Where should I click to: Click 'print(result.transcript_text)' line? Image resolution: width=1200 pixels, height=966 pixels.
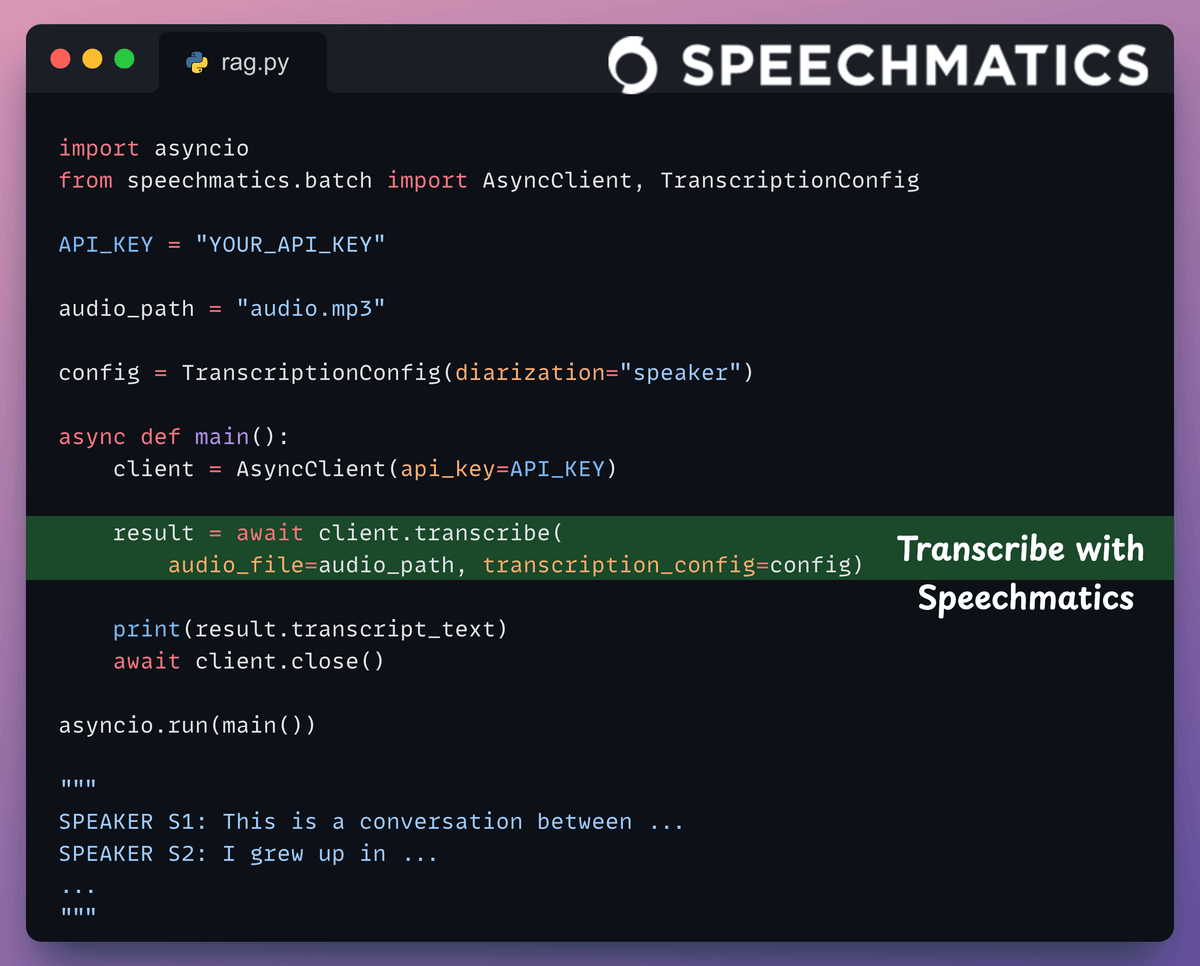[x=311, y=629]
